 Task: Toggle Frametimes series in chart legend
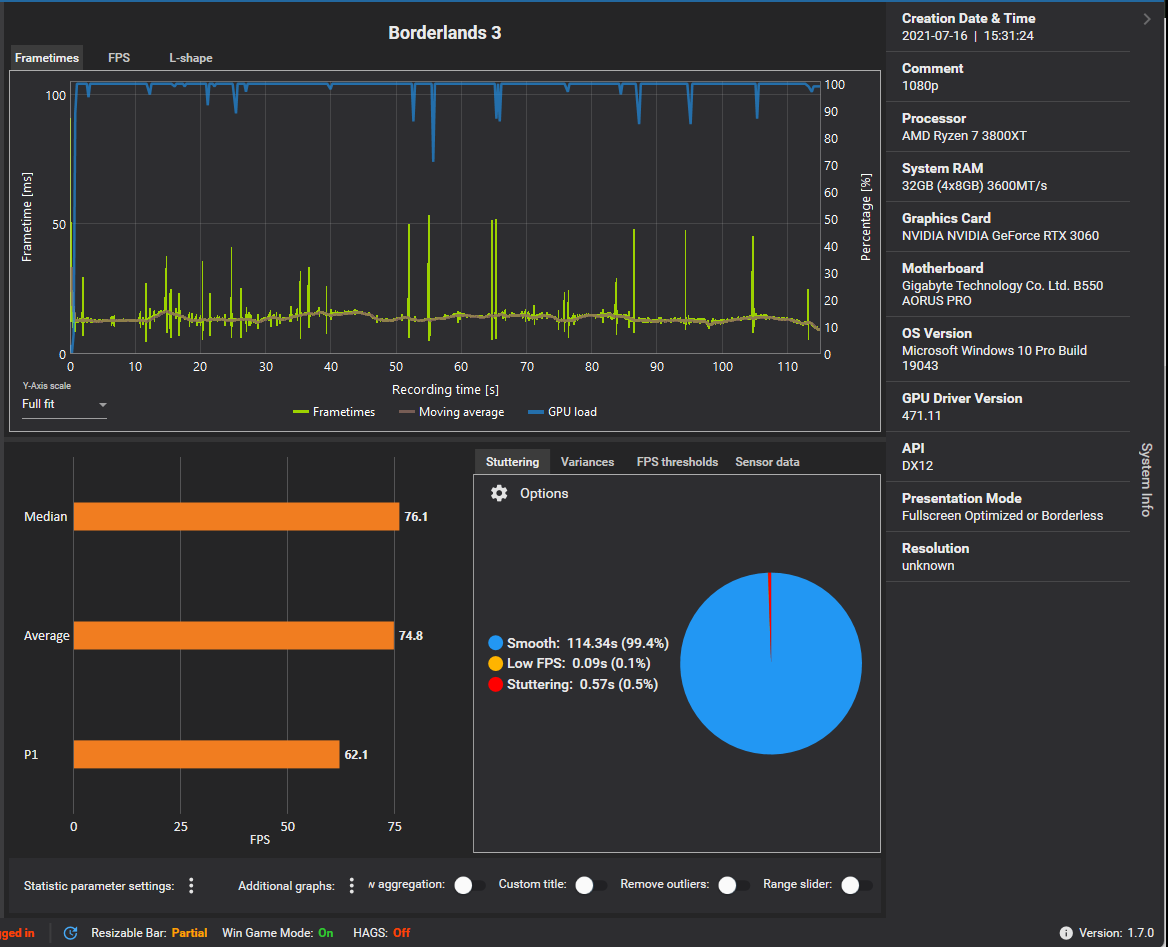pos(334,412)
